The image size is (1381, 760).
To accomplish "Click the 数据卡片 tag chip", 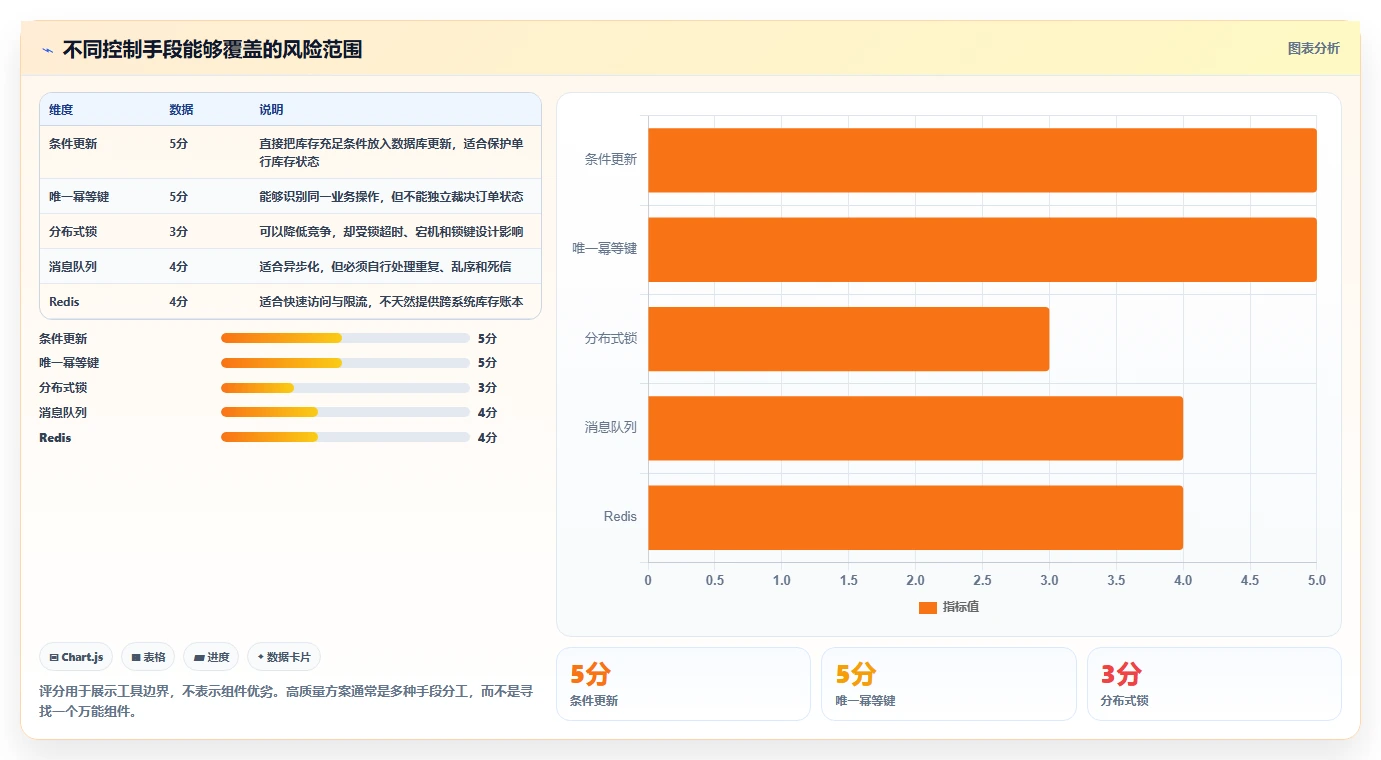I will coord(284,657).
